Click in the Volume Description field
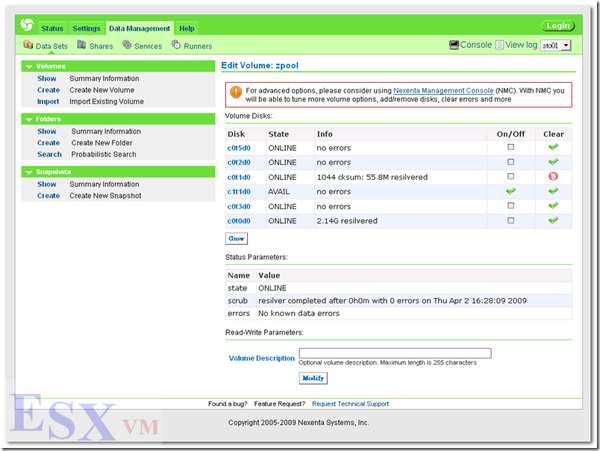 click(x=395, y=353)
